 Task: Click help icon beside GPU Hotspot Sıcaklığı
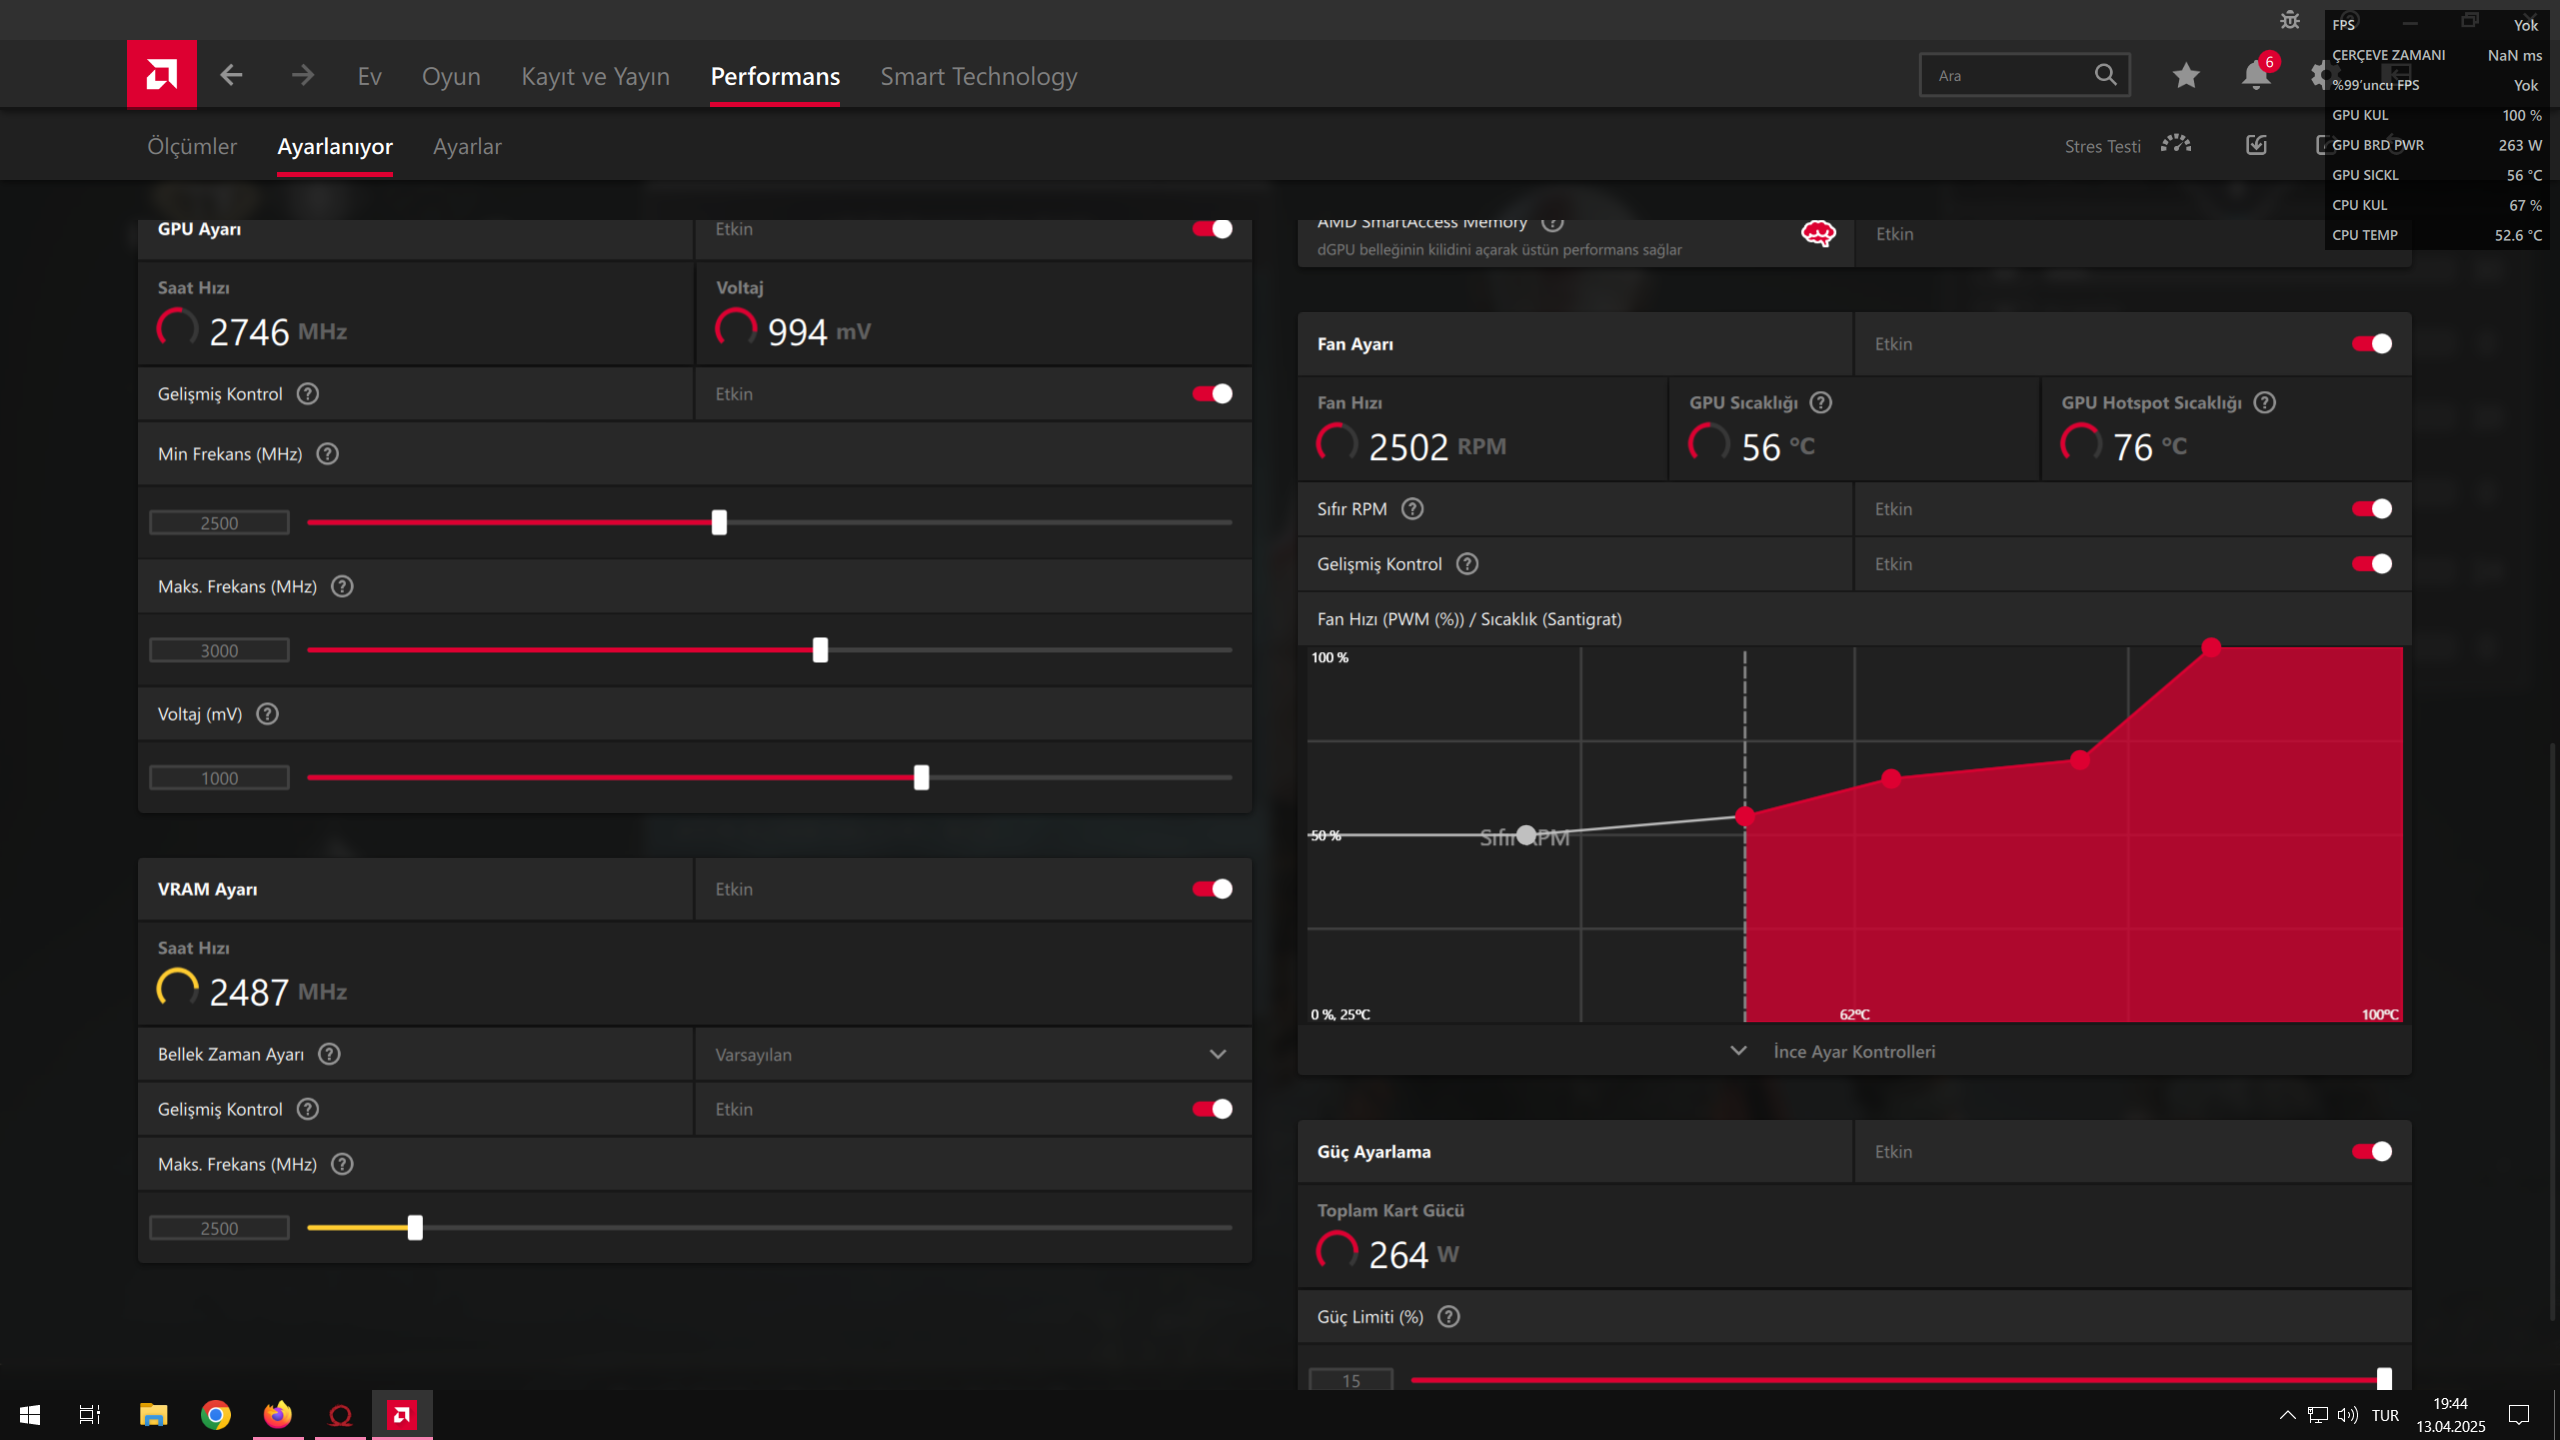[x=2265, y=402]
